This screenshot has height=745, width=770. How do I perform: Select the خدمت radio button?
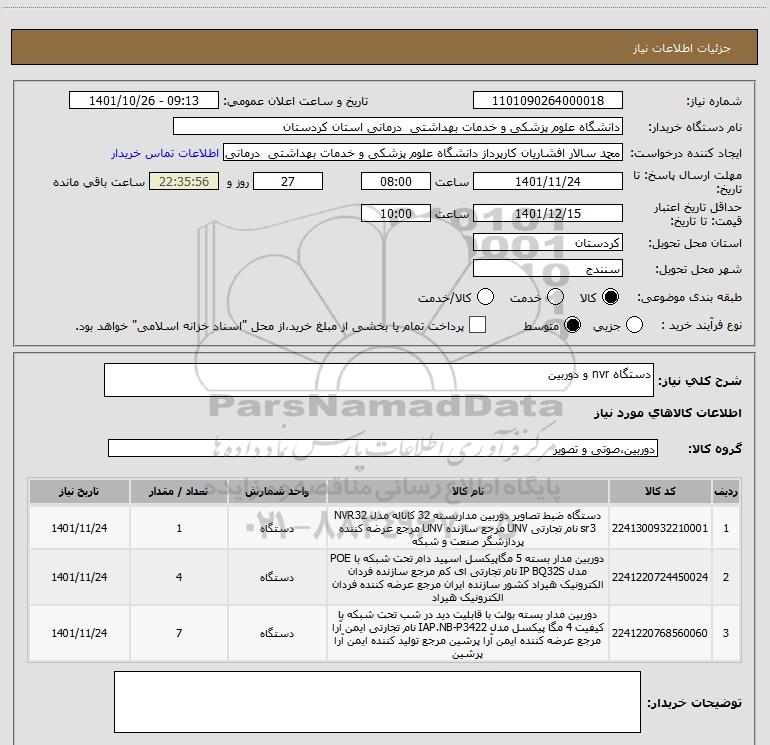[x=555, y=297]
